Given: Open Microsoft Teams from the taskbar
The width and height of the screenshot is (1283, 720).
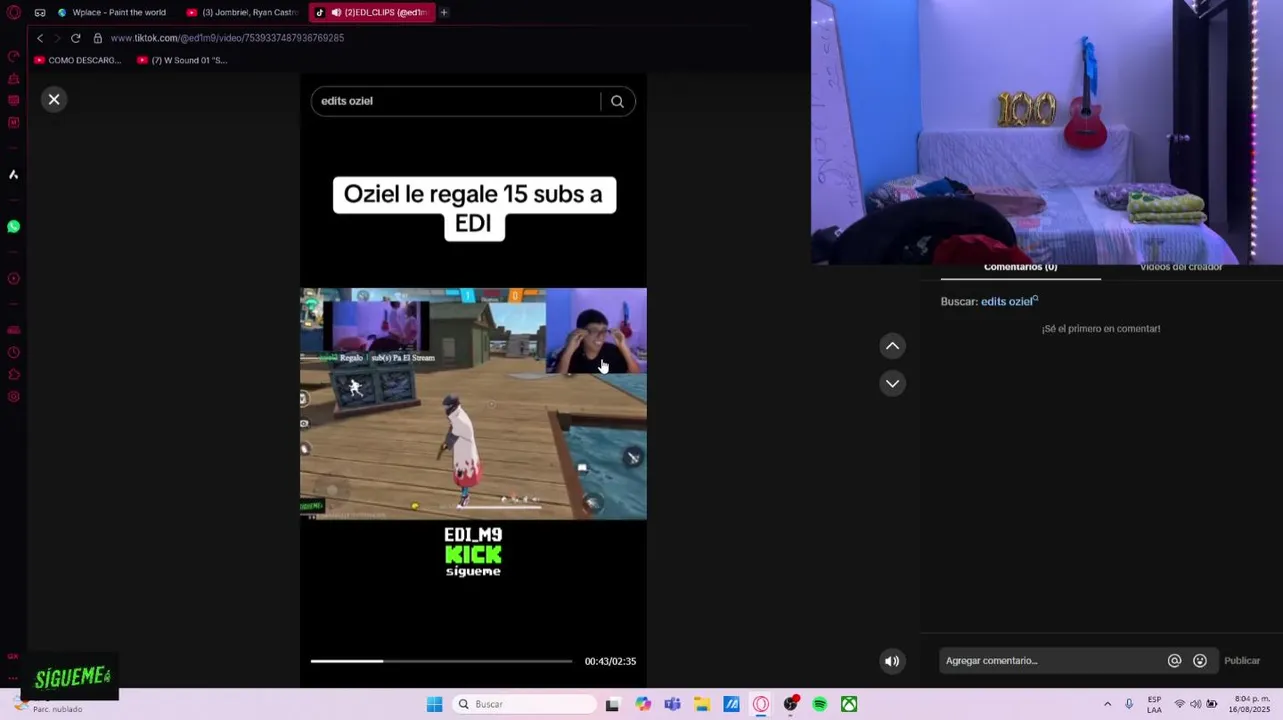Looking at the screenshot, I should (x=672, y=704).
